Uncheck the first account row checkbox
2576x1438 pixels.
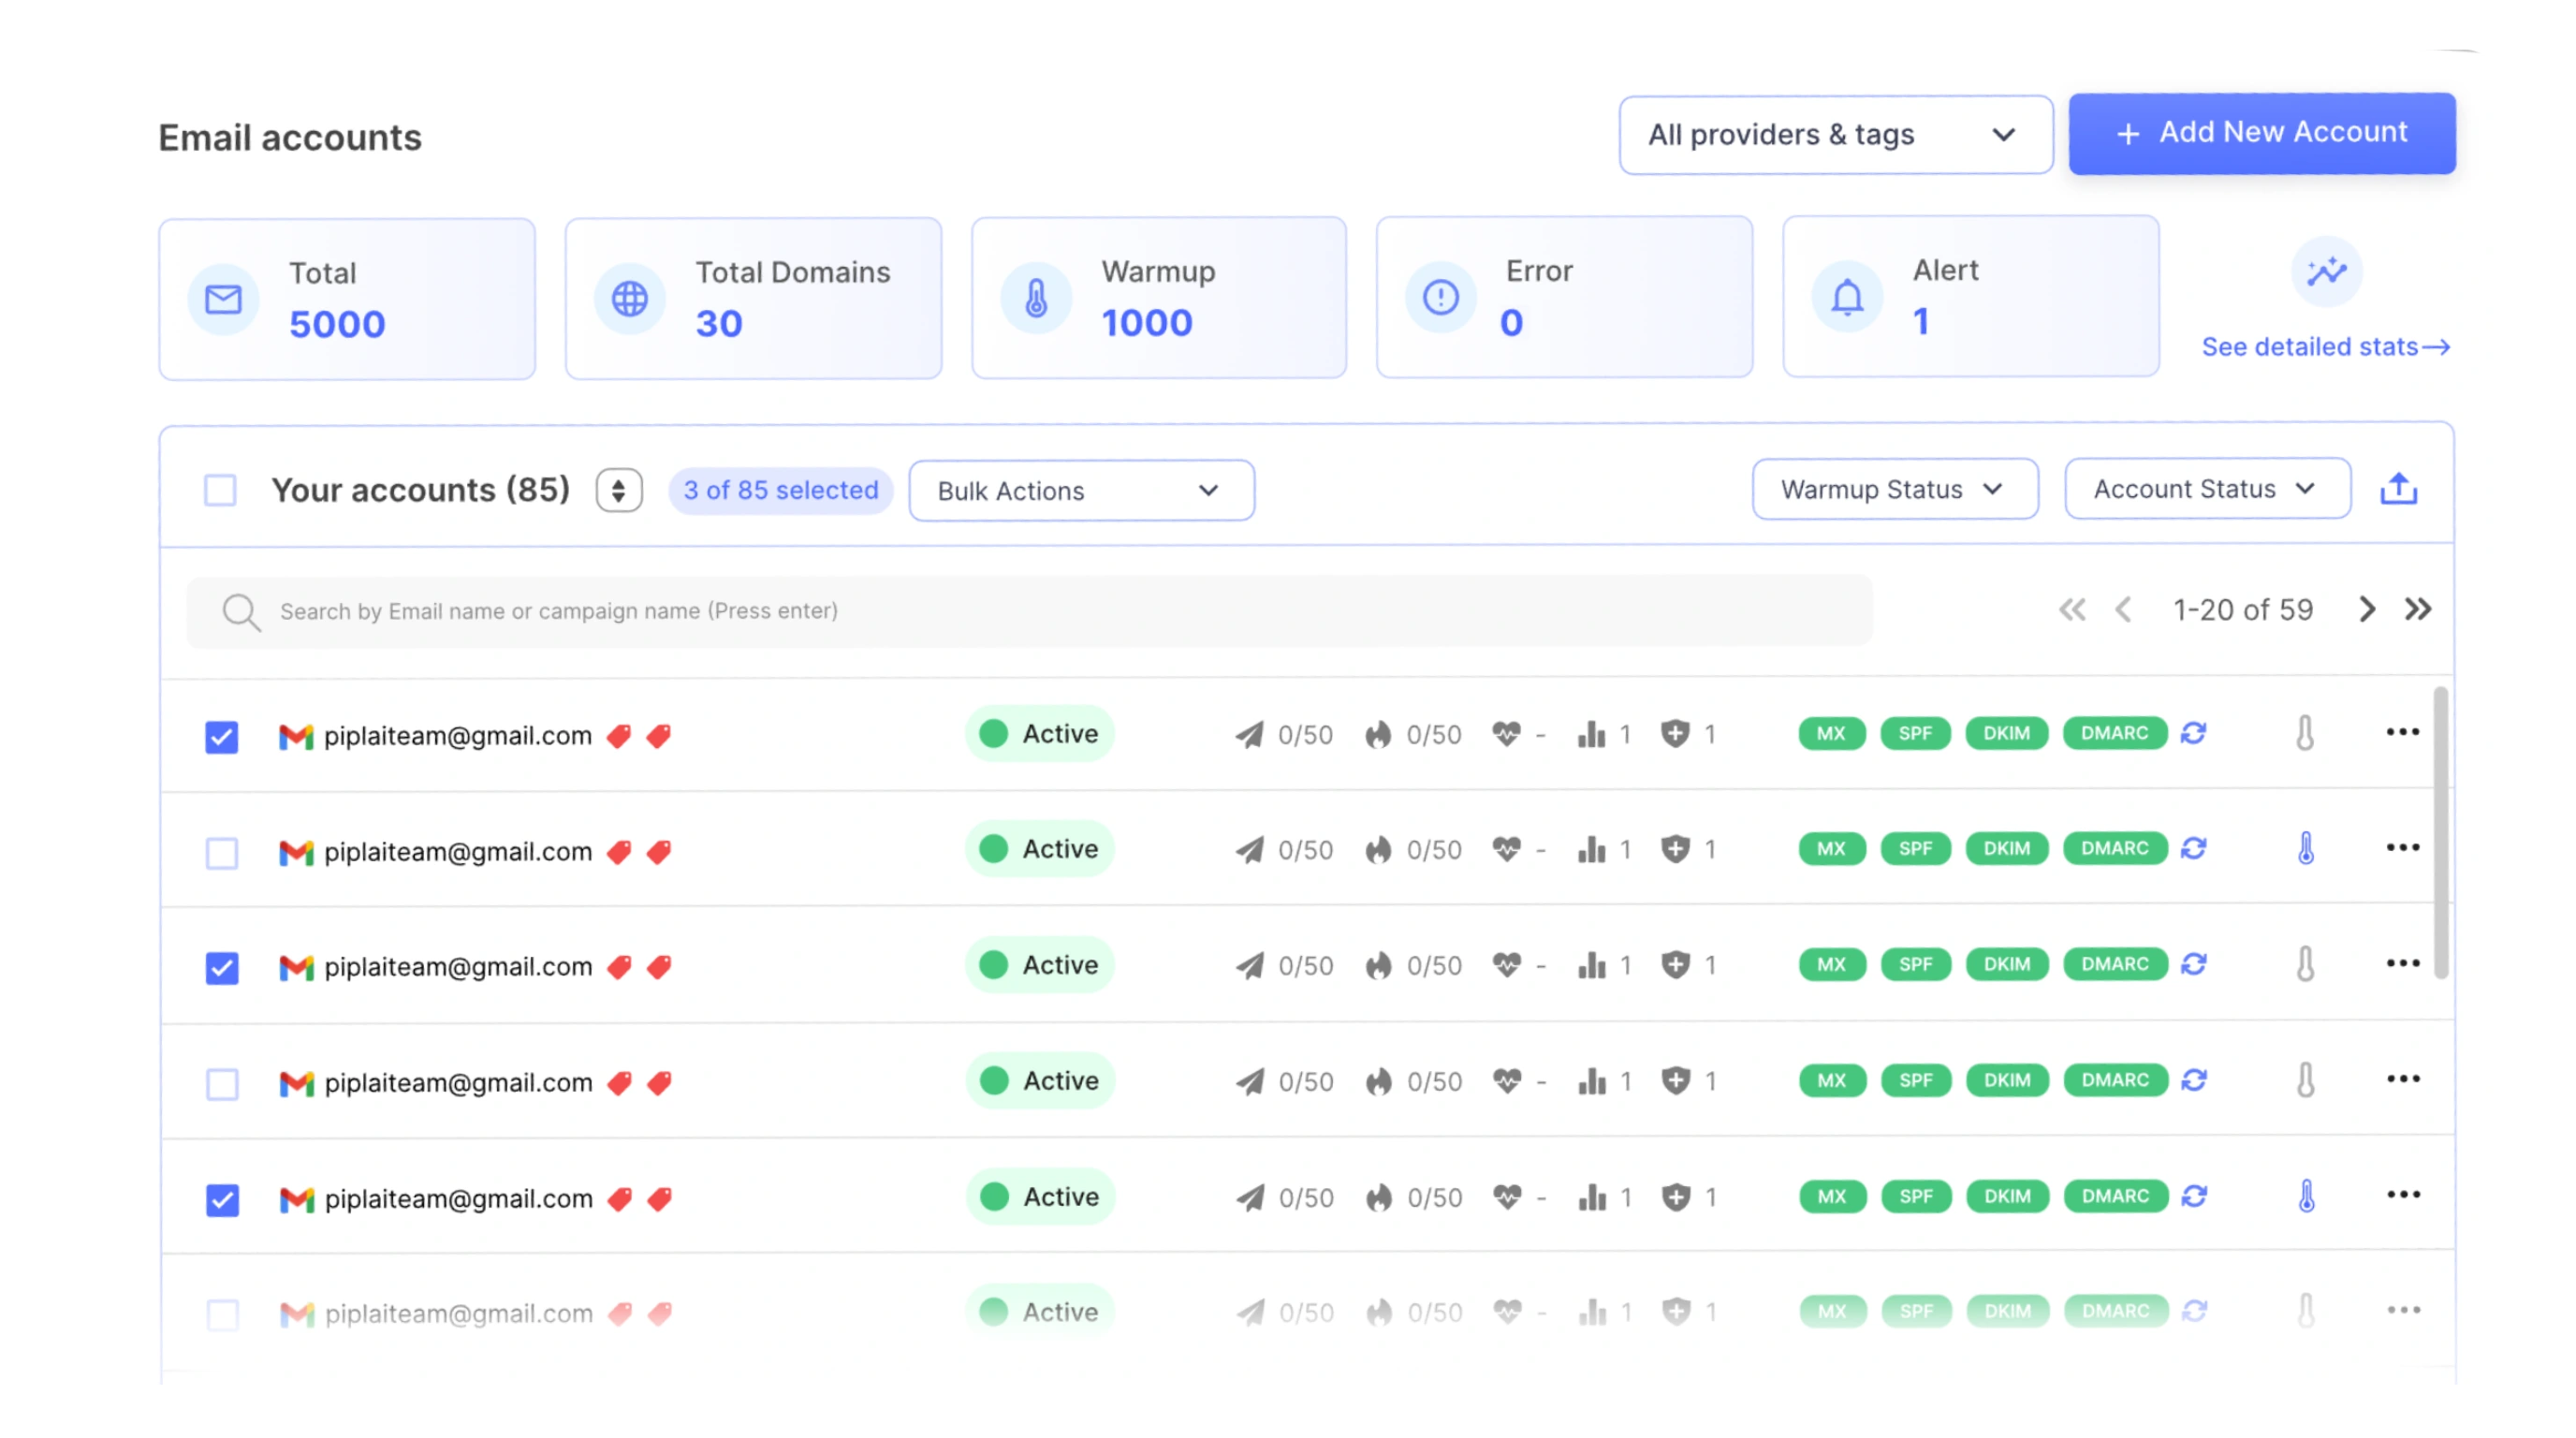(x=222, y=737)
